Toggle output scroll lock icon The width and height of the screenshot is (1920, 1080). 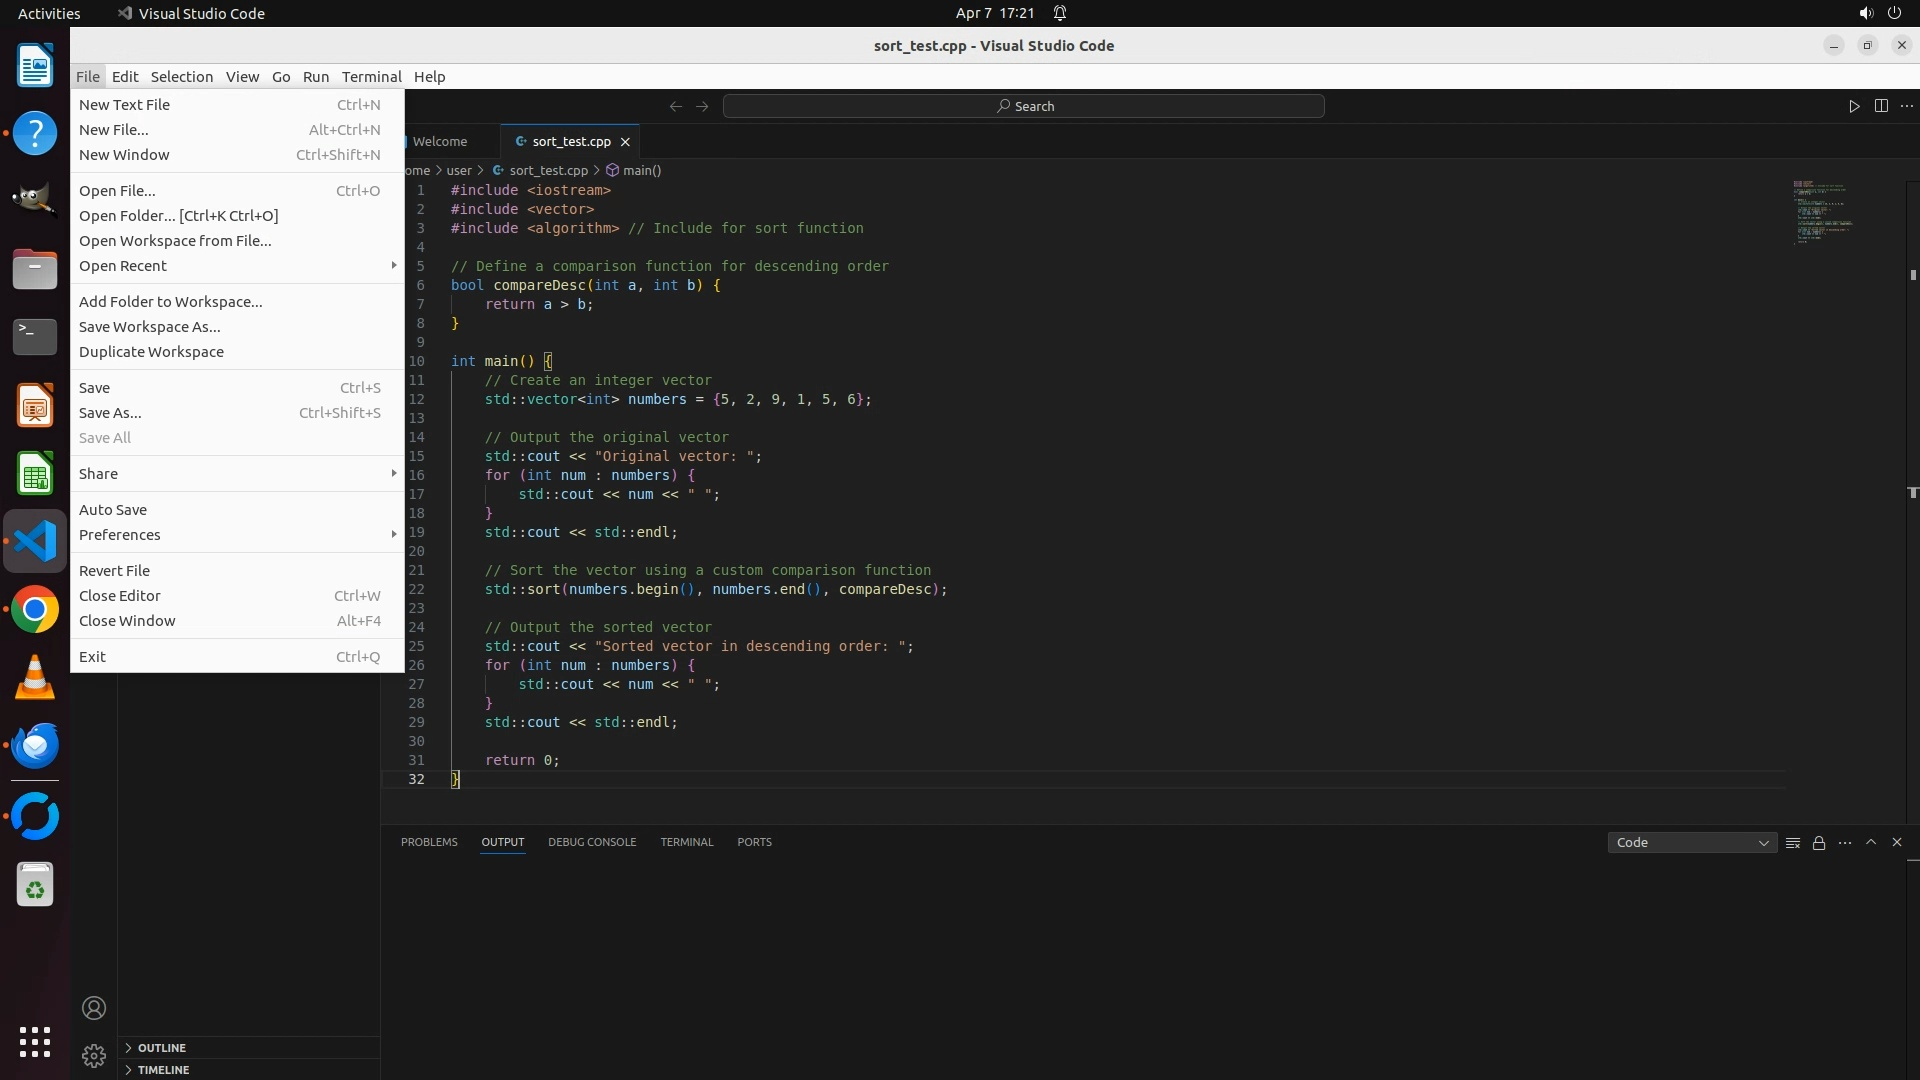(x=1819, y=843)
